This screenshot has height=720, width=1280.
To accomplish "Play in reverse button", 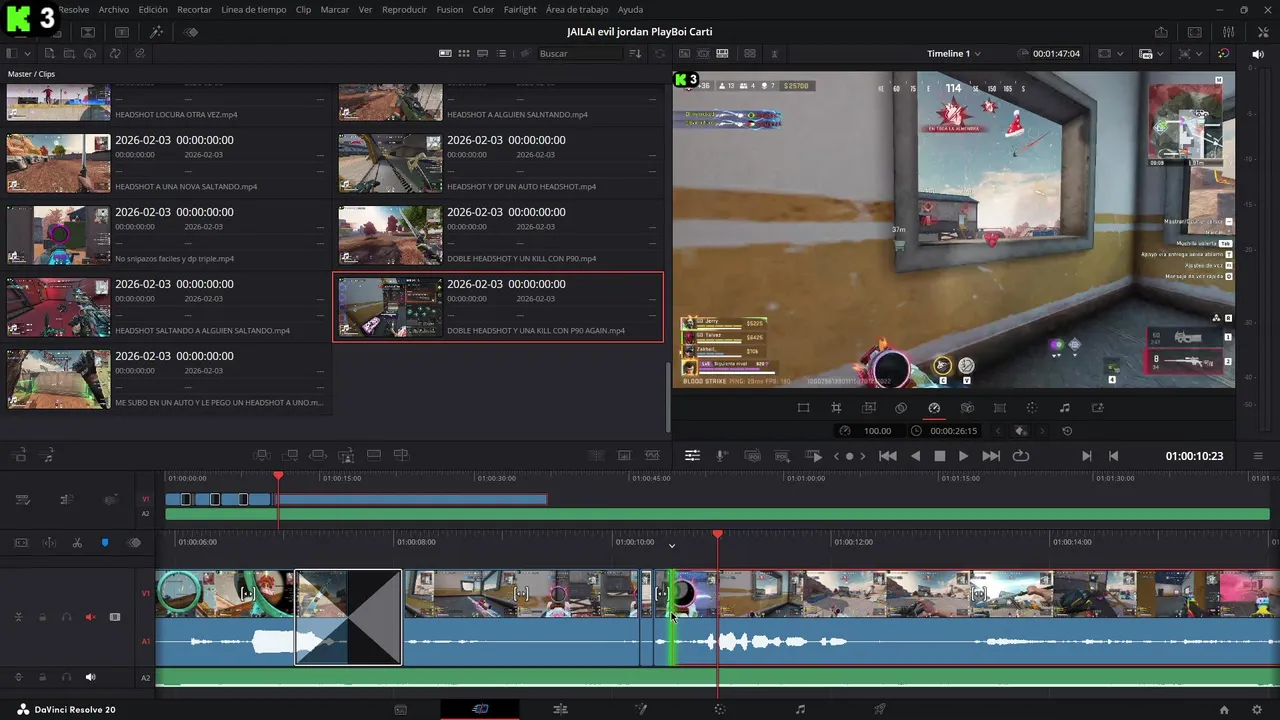I will tap(915, 456).
